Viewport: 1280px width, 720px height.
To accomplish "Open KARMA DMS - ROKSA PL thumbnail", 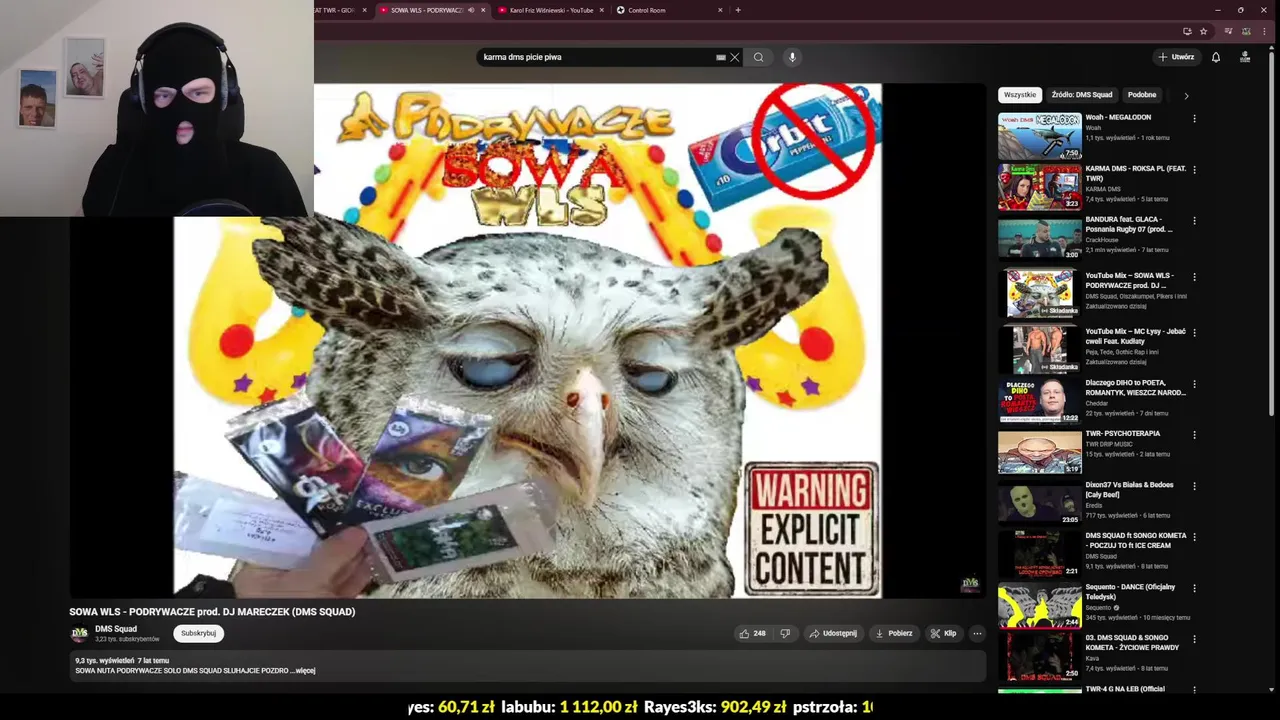I will (x=1040, y=187).
